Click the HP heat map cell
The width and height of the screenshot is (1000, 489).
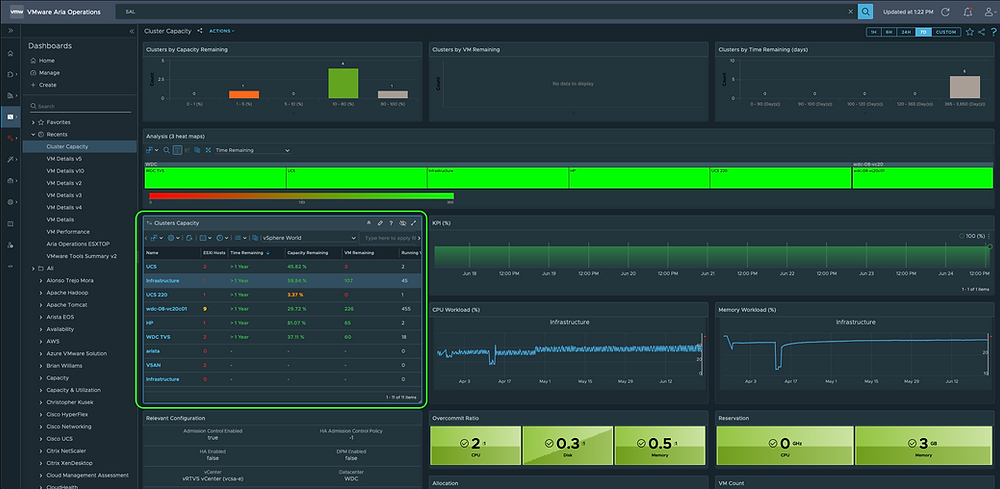click(639, 179)
